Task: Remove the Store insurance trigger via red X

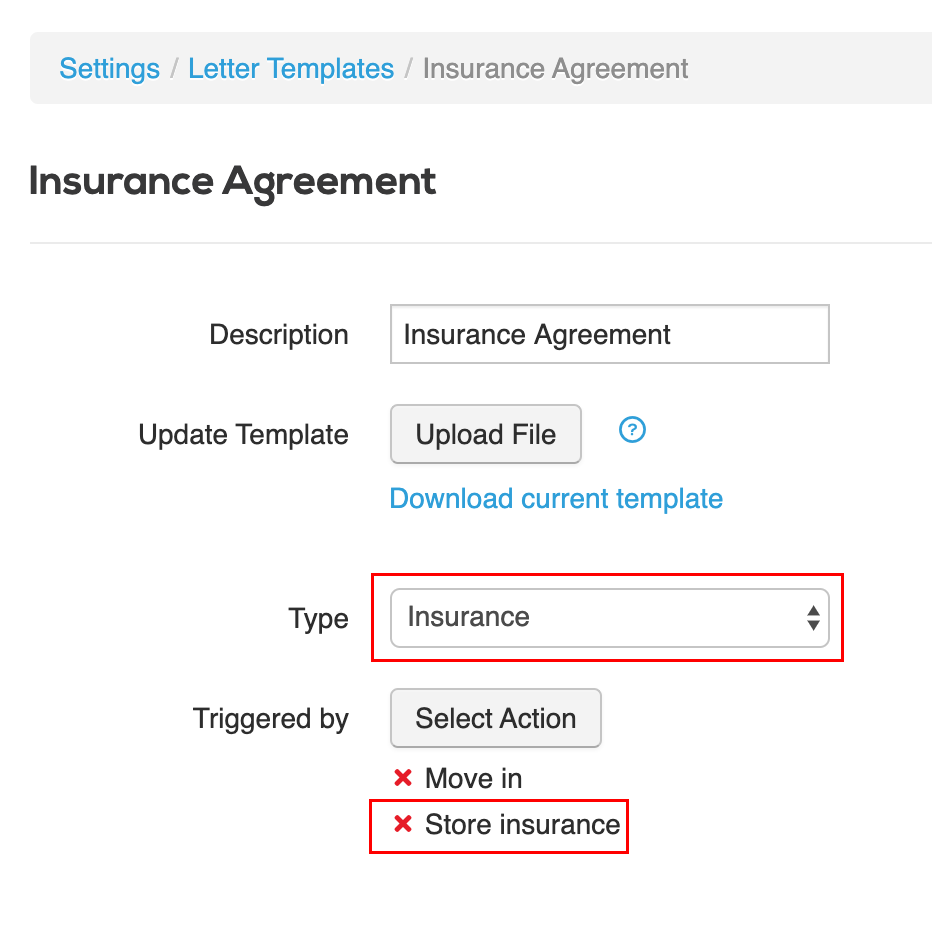Action: [403, 824]
